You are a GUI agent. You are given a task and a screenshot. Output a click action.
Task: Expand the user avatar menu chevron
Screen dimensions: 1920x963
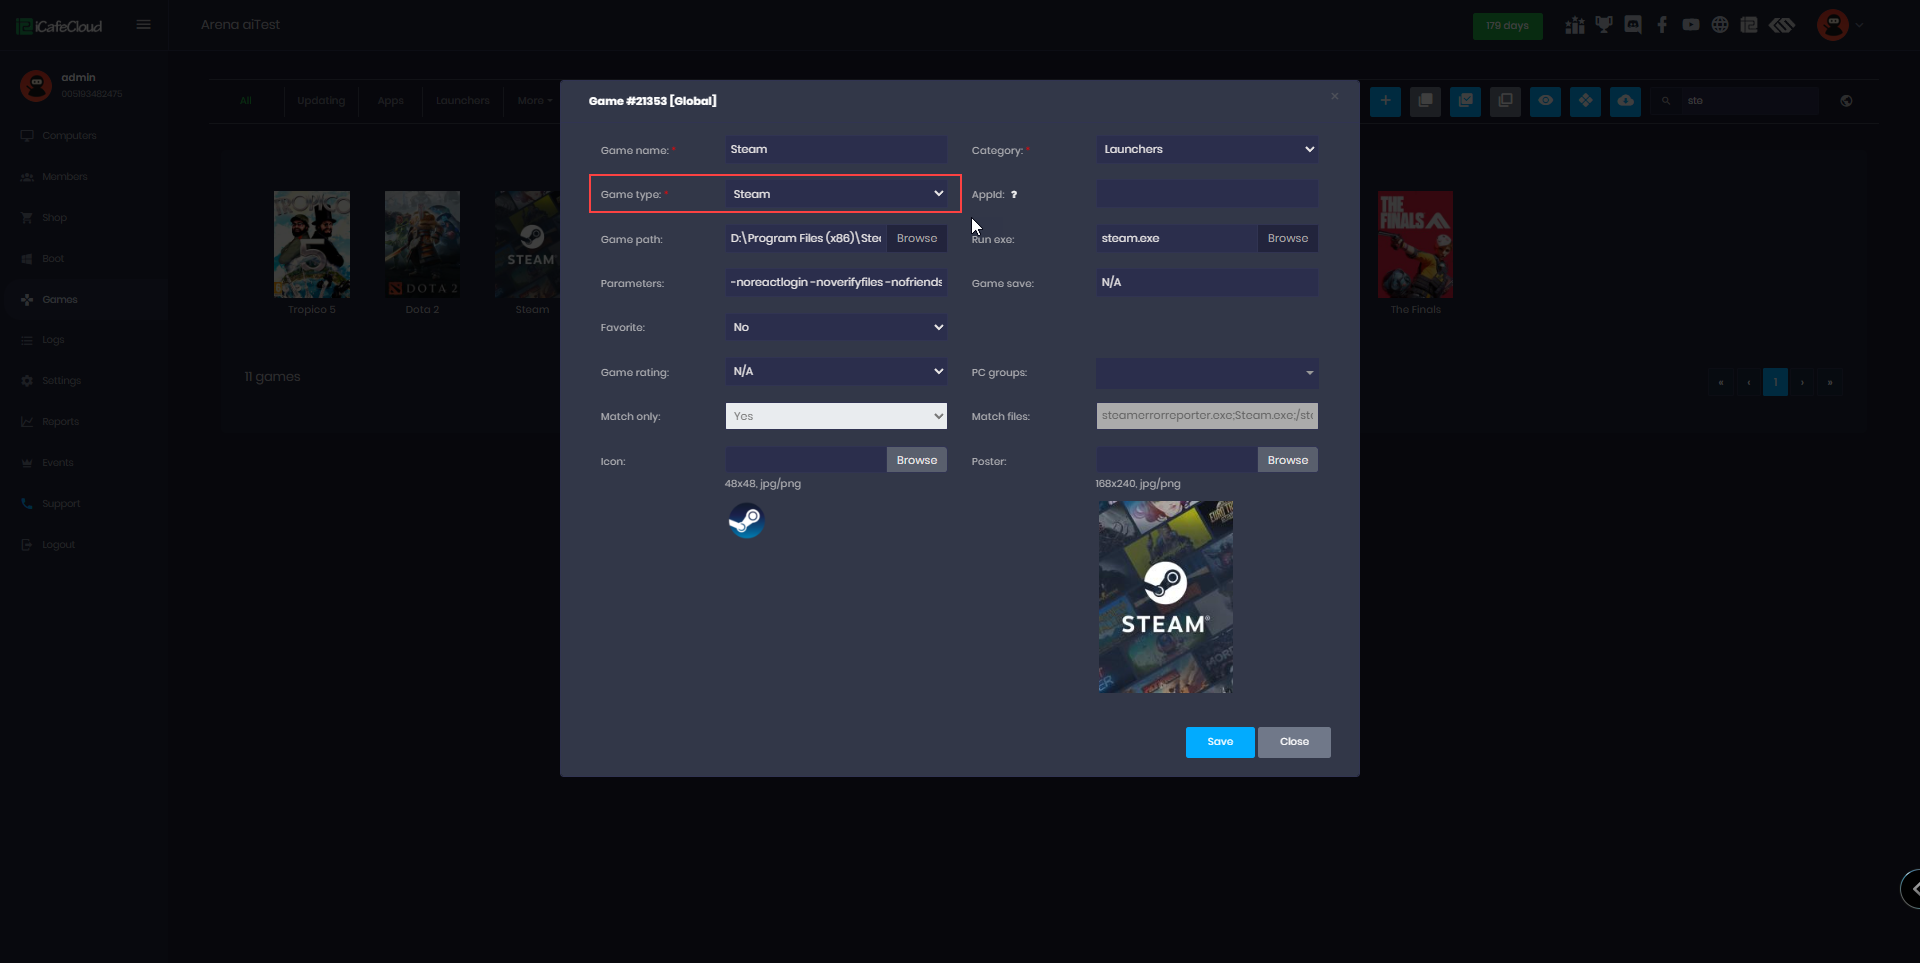[x=1859, y=25]
